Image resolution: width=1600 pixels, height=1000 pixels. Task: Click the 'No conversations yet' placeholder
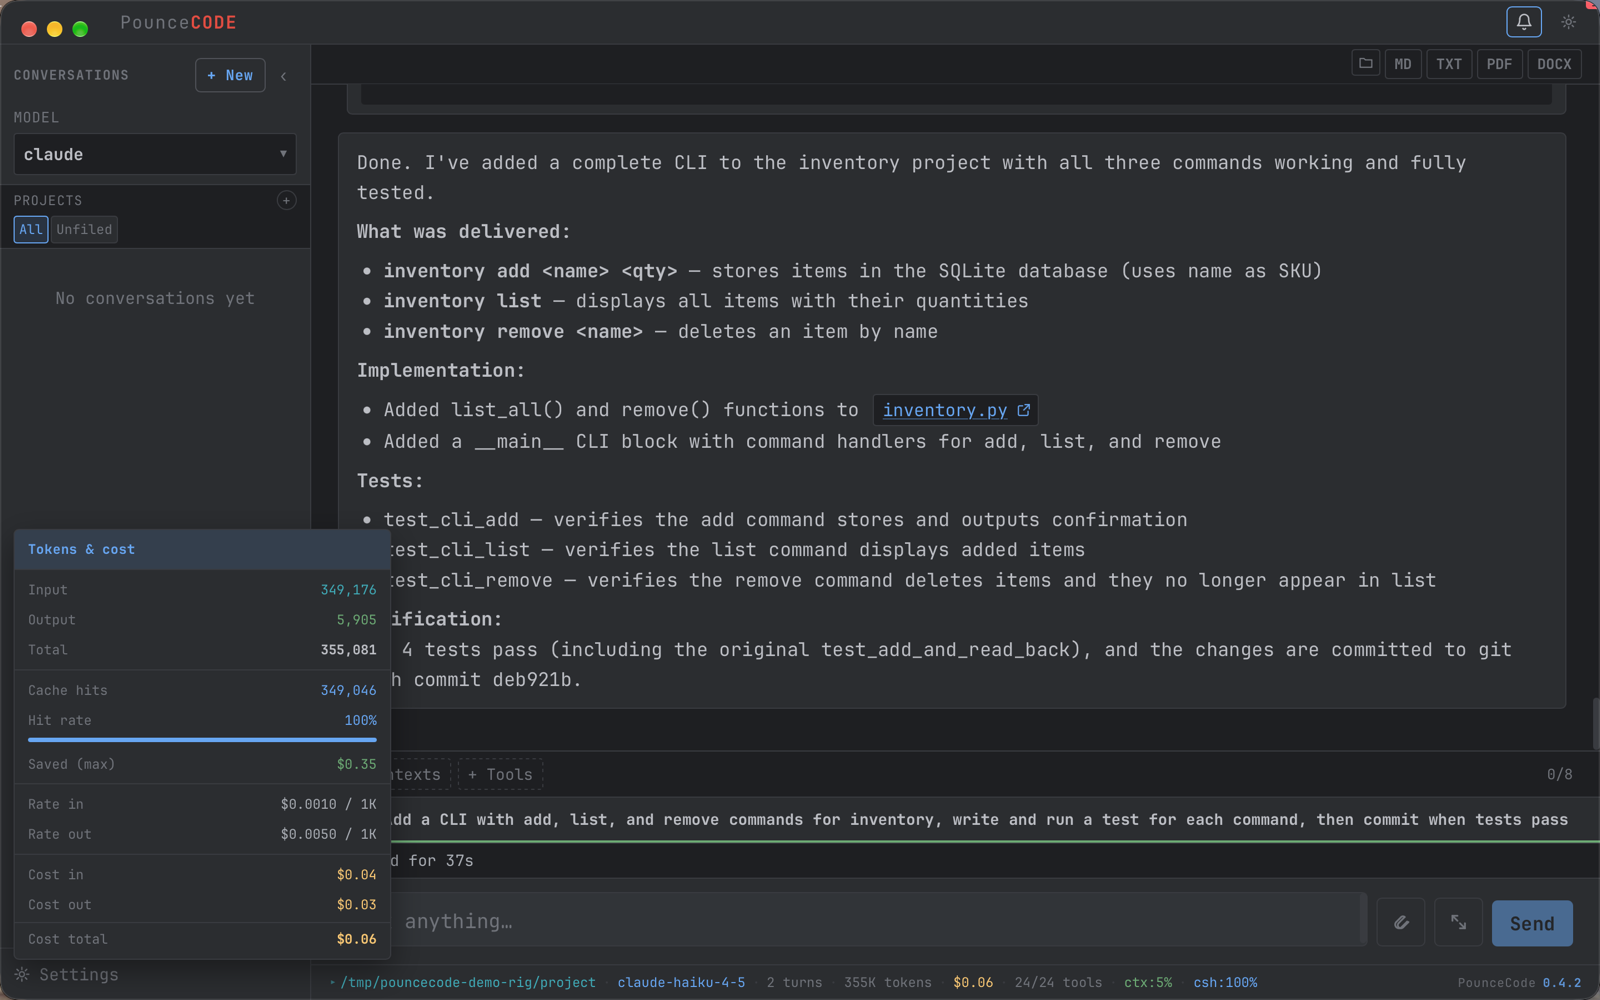coord(155,298)
